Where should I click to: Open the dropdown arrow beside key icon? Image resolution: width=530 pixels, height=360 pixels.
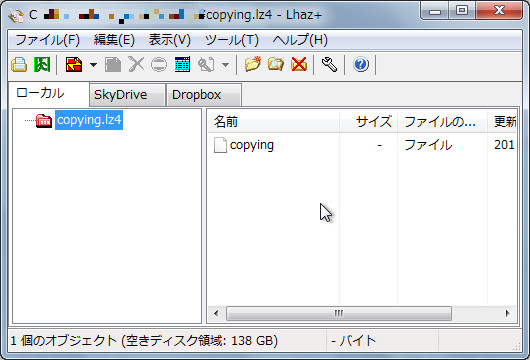coord(225,64)
